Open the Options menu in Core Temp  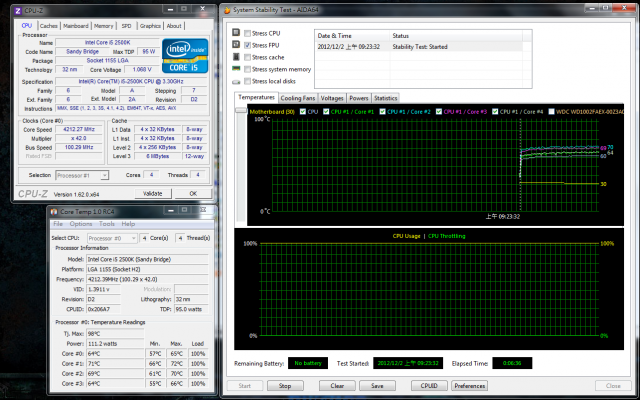pos(81,224)
